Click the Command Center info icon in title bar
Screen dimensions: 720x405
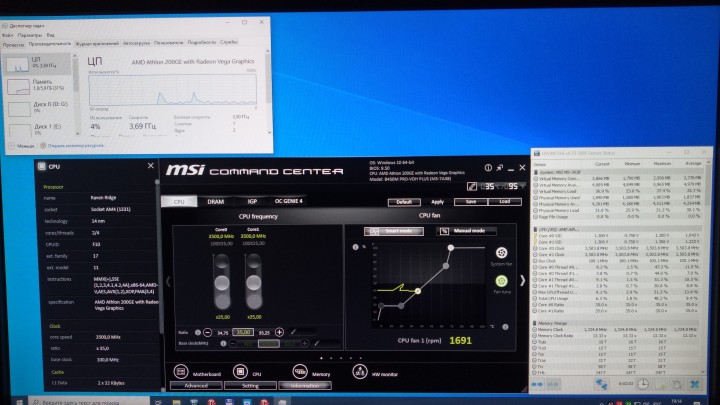click(x=488, y=168)
